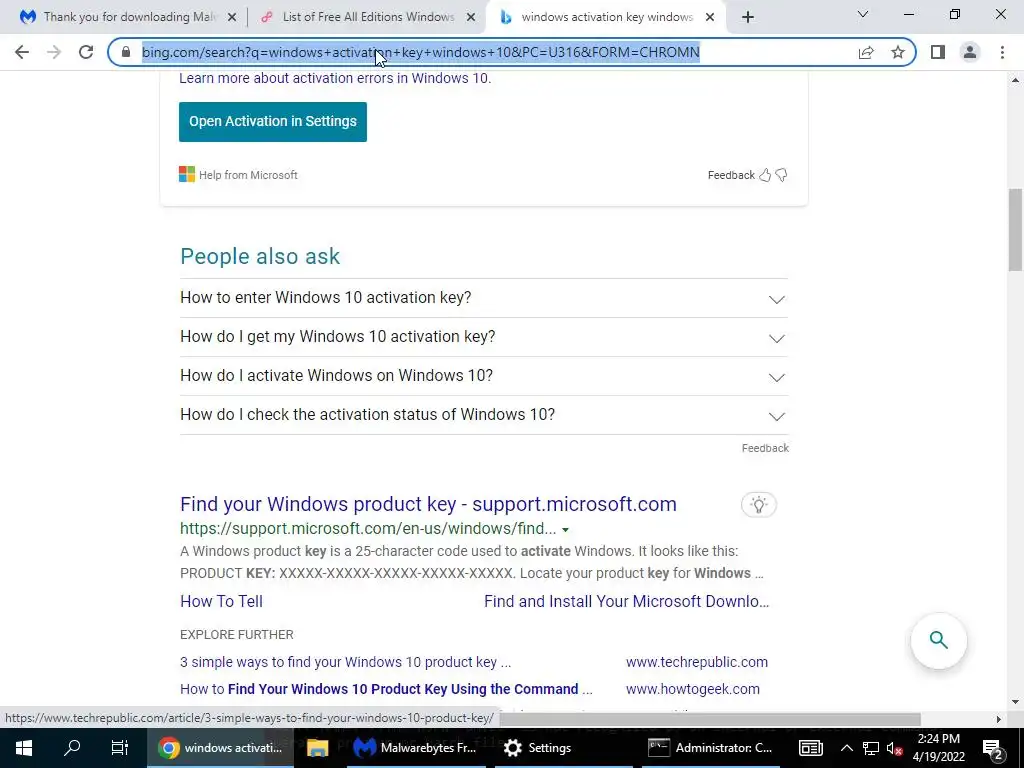This screenshot has width=1024, height=768.
Task: View site info via the lock icon
Action: 126,52
